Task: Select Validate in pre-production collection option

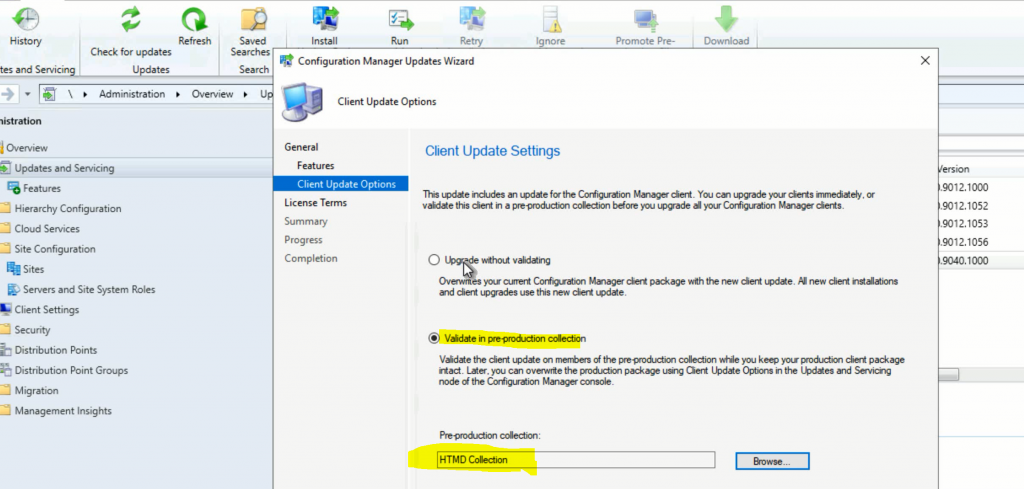Action: 434,338
